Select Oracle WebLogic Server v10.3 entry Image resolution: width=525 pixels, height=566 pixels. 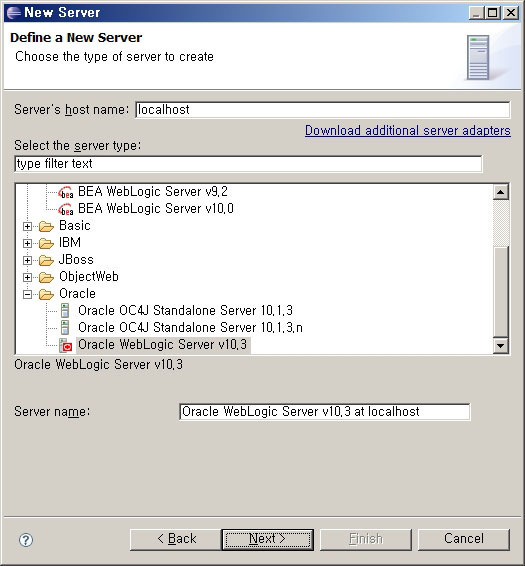[162, 344]
